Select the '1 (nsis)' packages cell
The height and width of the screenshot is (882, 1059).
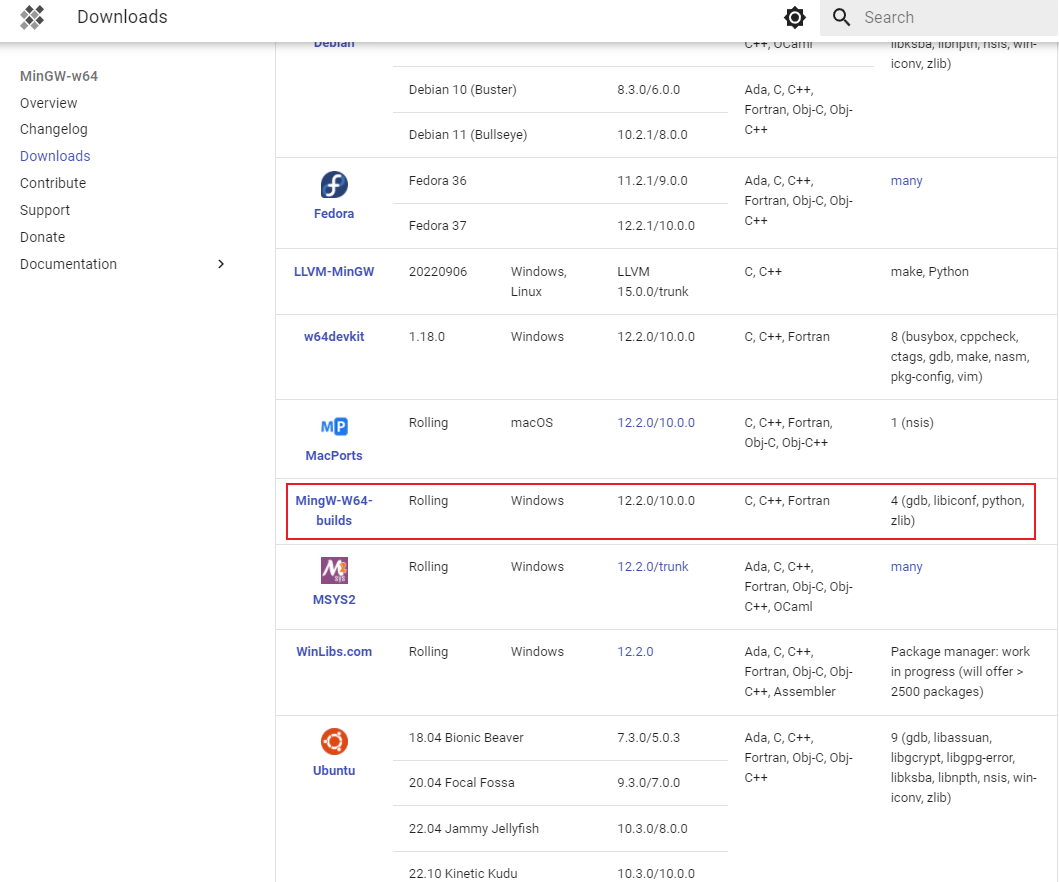point(912,423)
